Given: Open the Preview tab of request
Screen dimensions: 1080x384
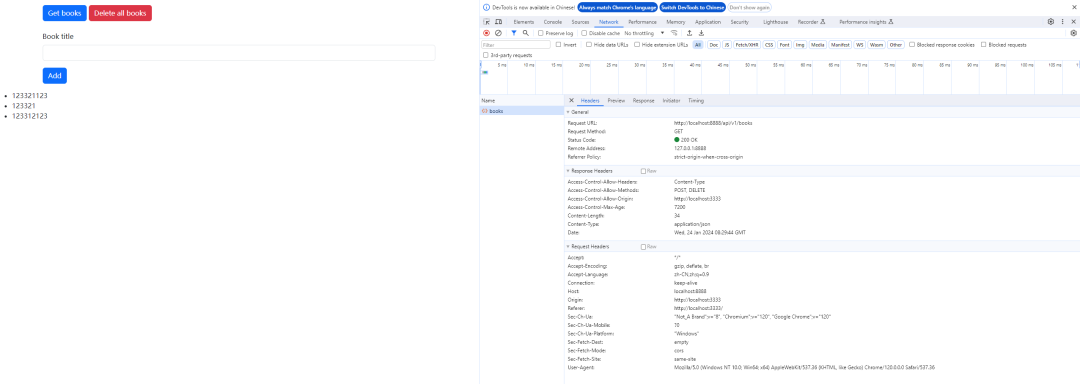Looking at the screenshot, I should click(616, 100).
